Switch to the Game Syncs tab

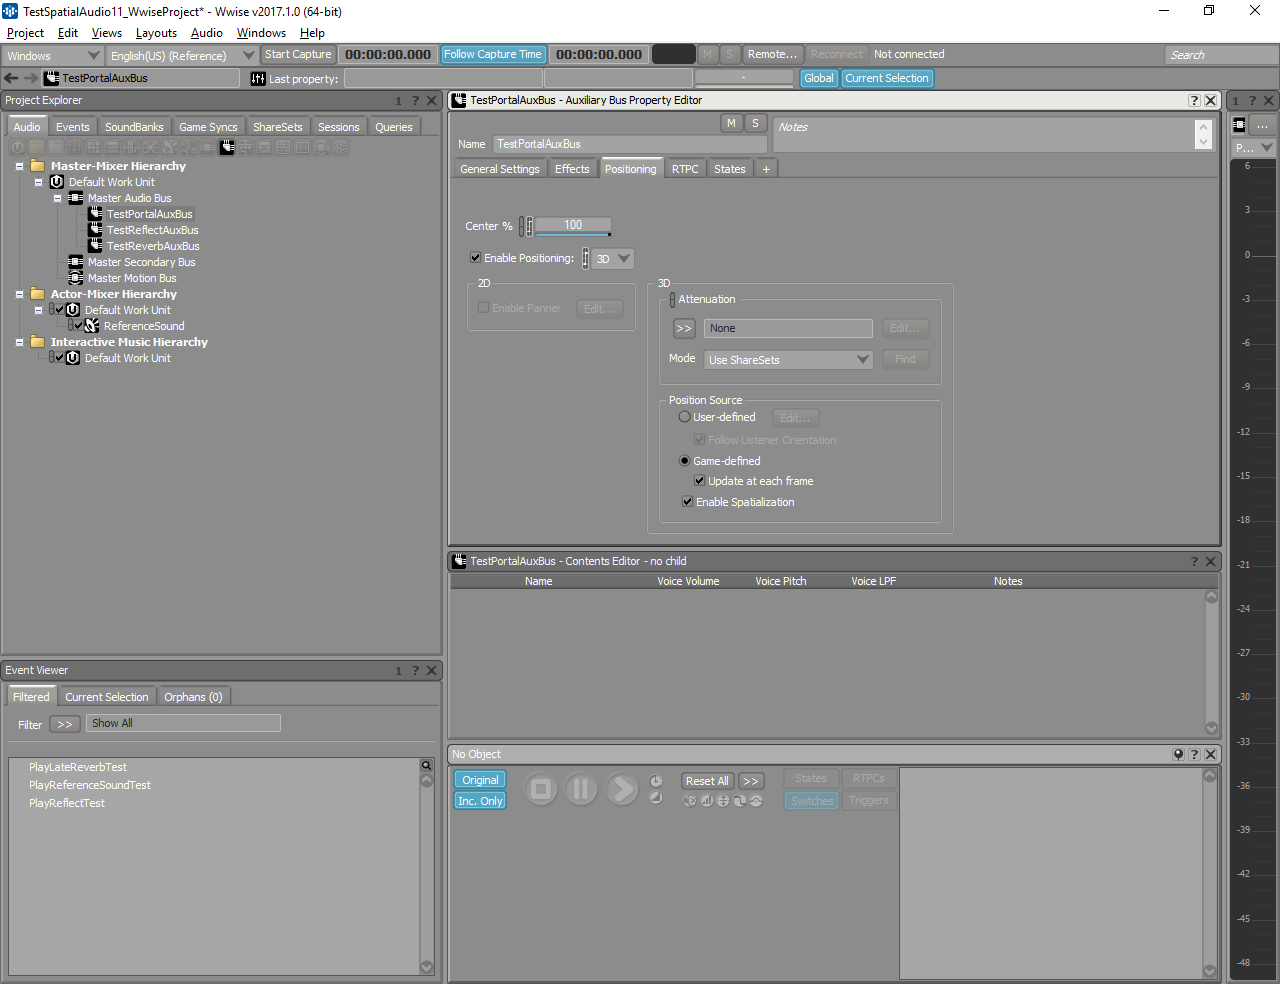tap(208, 127)
